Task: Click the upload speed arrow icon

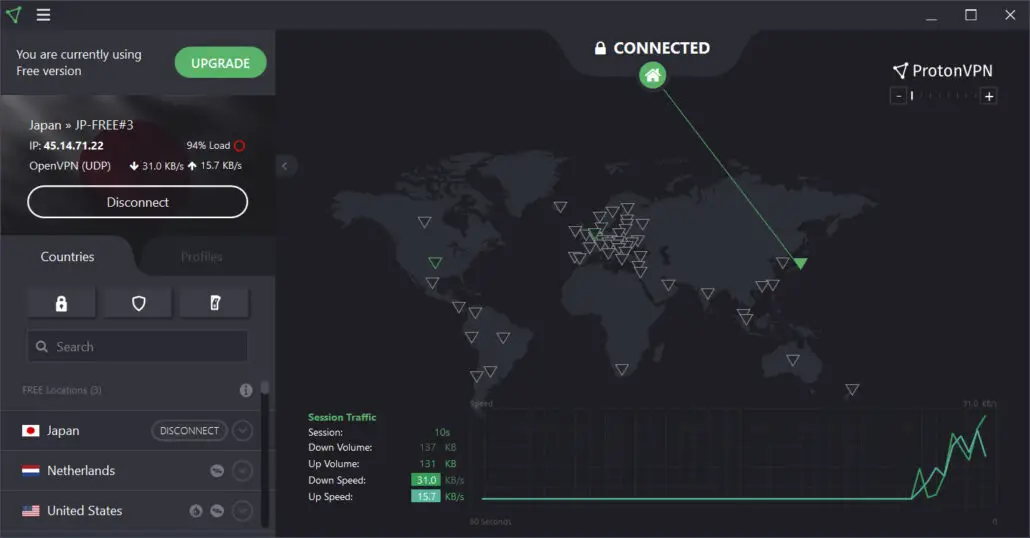Action: [192, 166]
